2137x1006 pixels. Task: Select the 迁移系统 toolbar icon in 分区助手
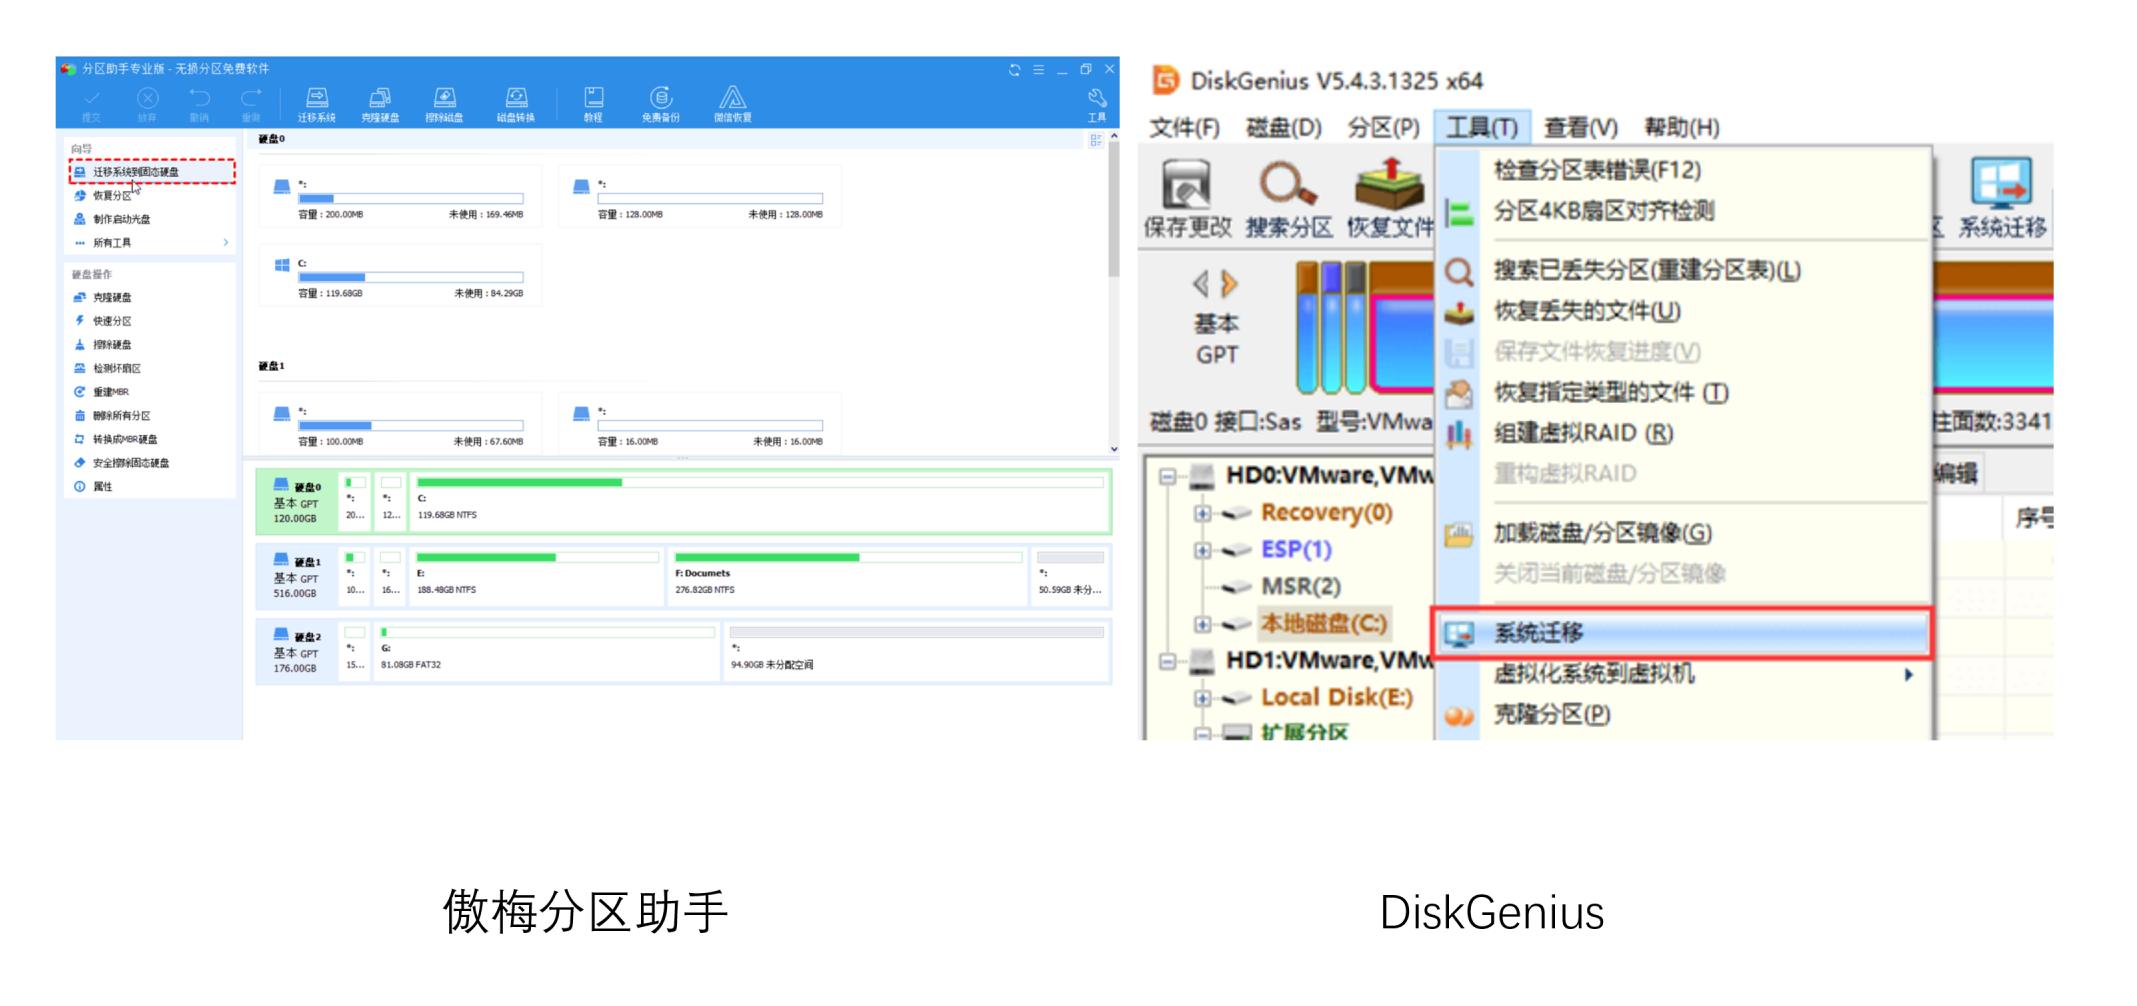[x=315, y=102]
